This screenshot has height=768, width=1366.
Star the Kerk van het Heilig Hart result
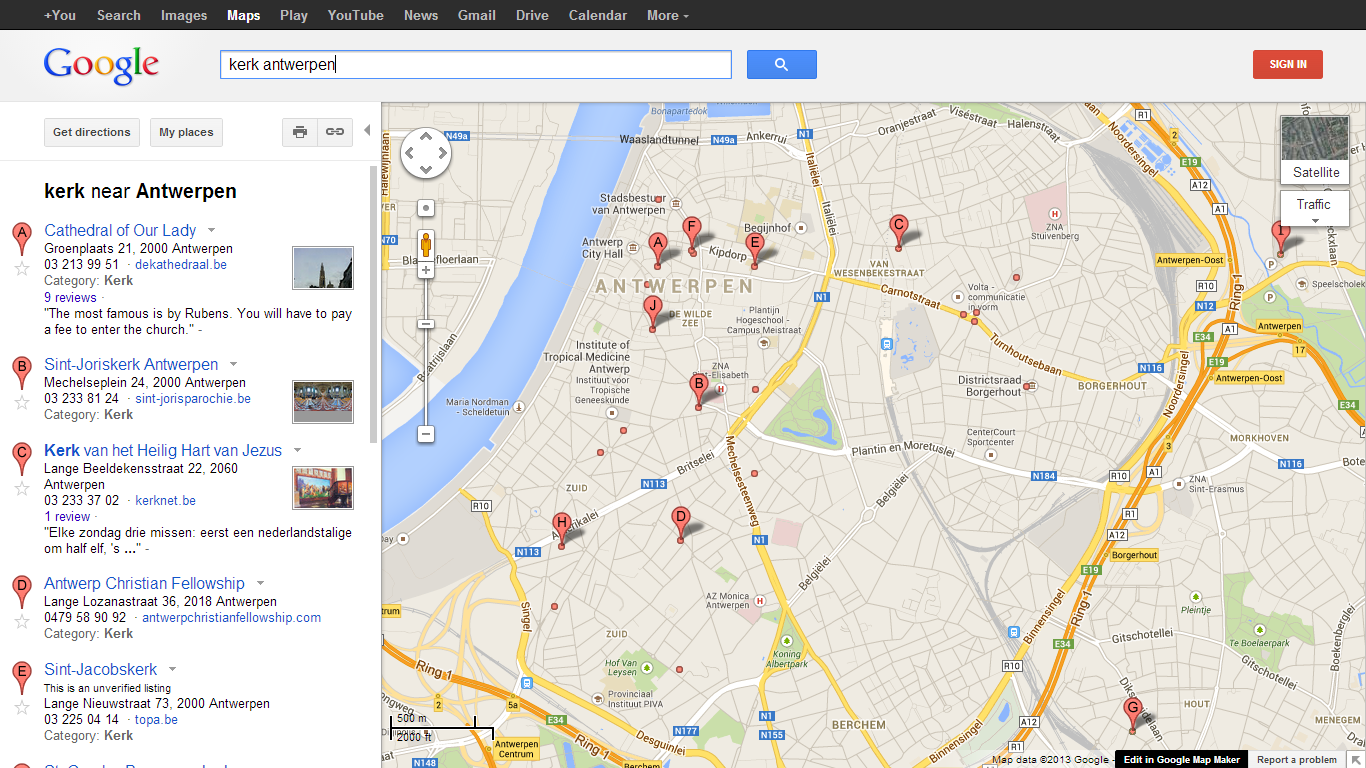(21, 488)
